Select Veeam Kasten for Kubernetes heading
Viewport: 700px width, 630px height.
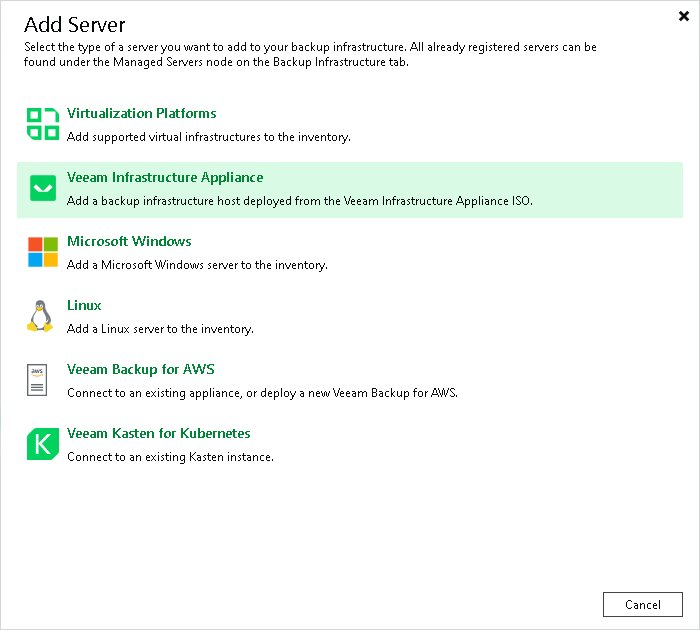pyautogui.click(x=158, y=433)
